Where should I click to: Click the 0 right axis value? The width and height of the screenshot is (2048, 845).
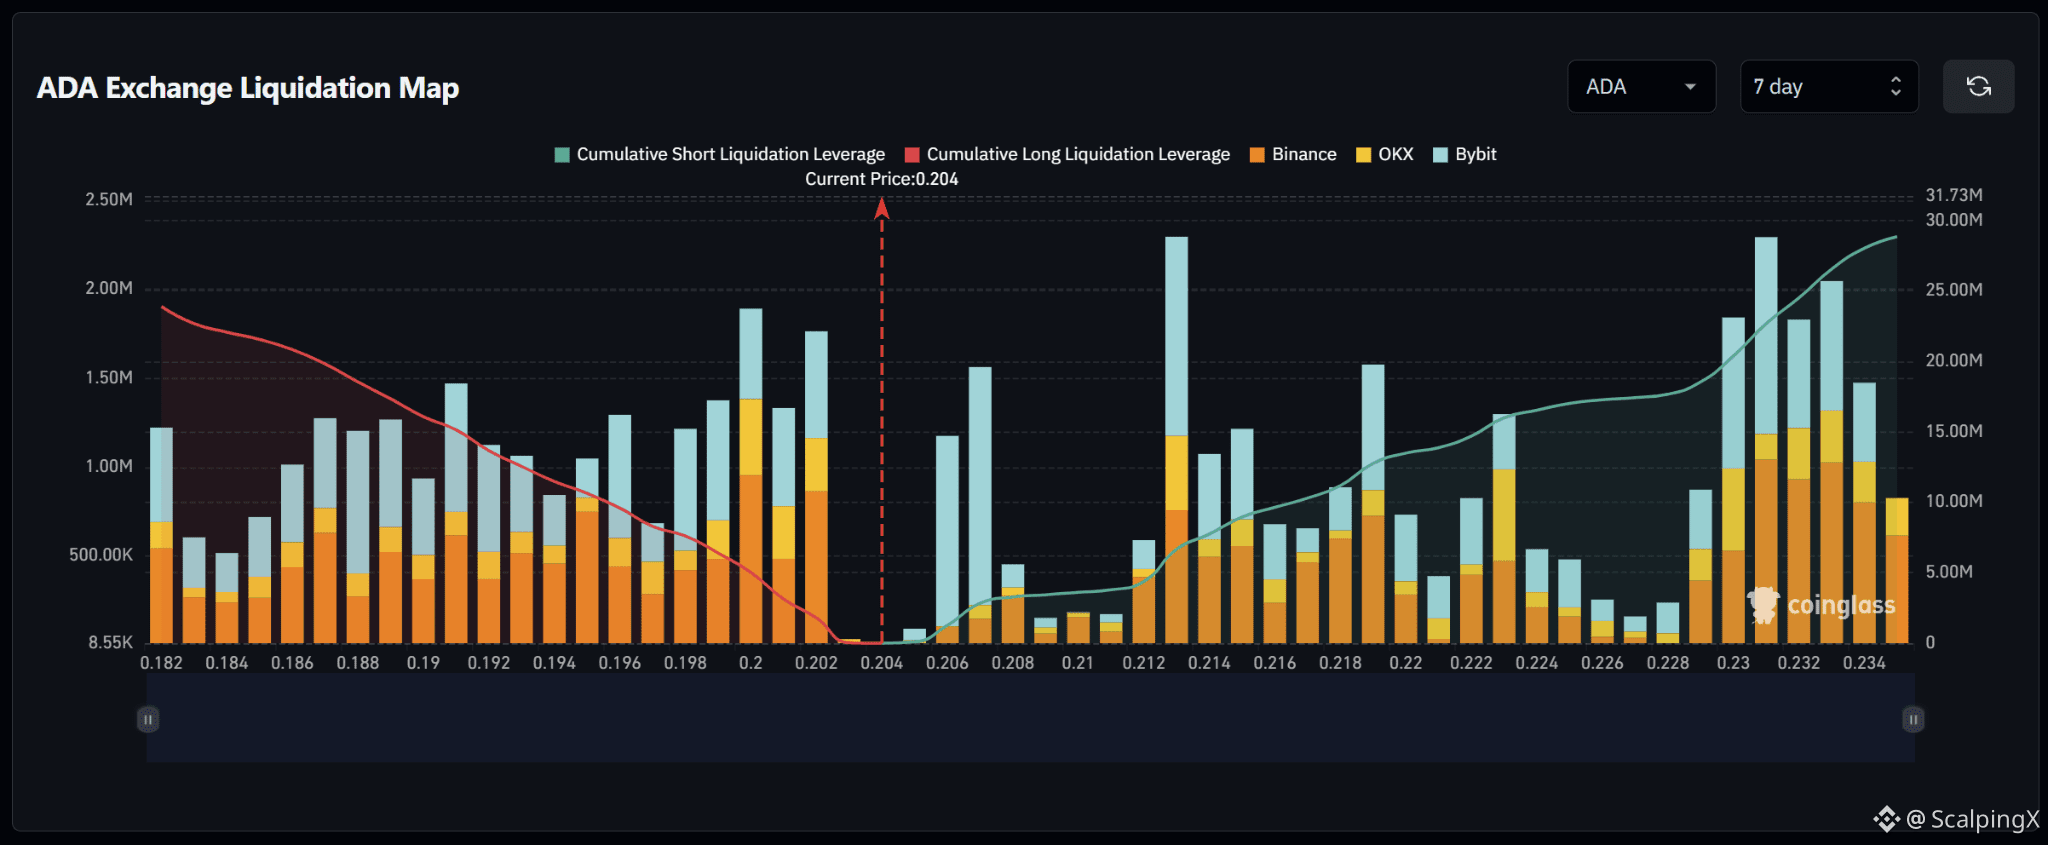(1930, 643)
